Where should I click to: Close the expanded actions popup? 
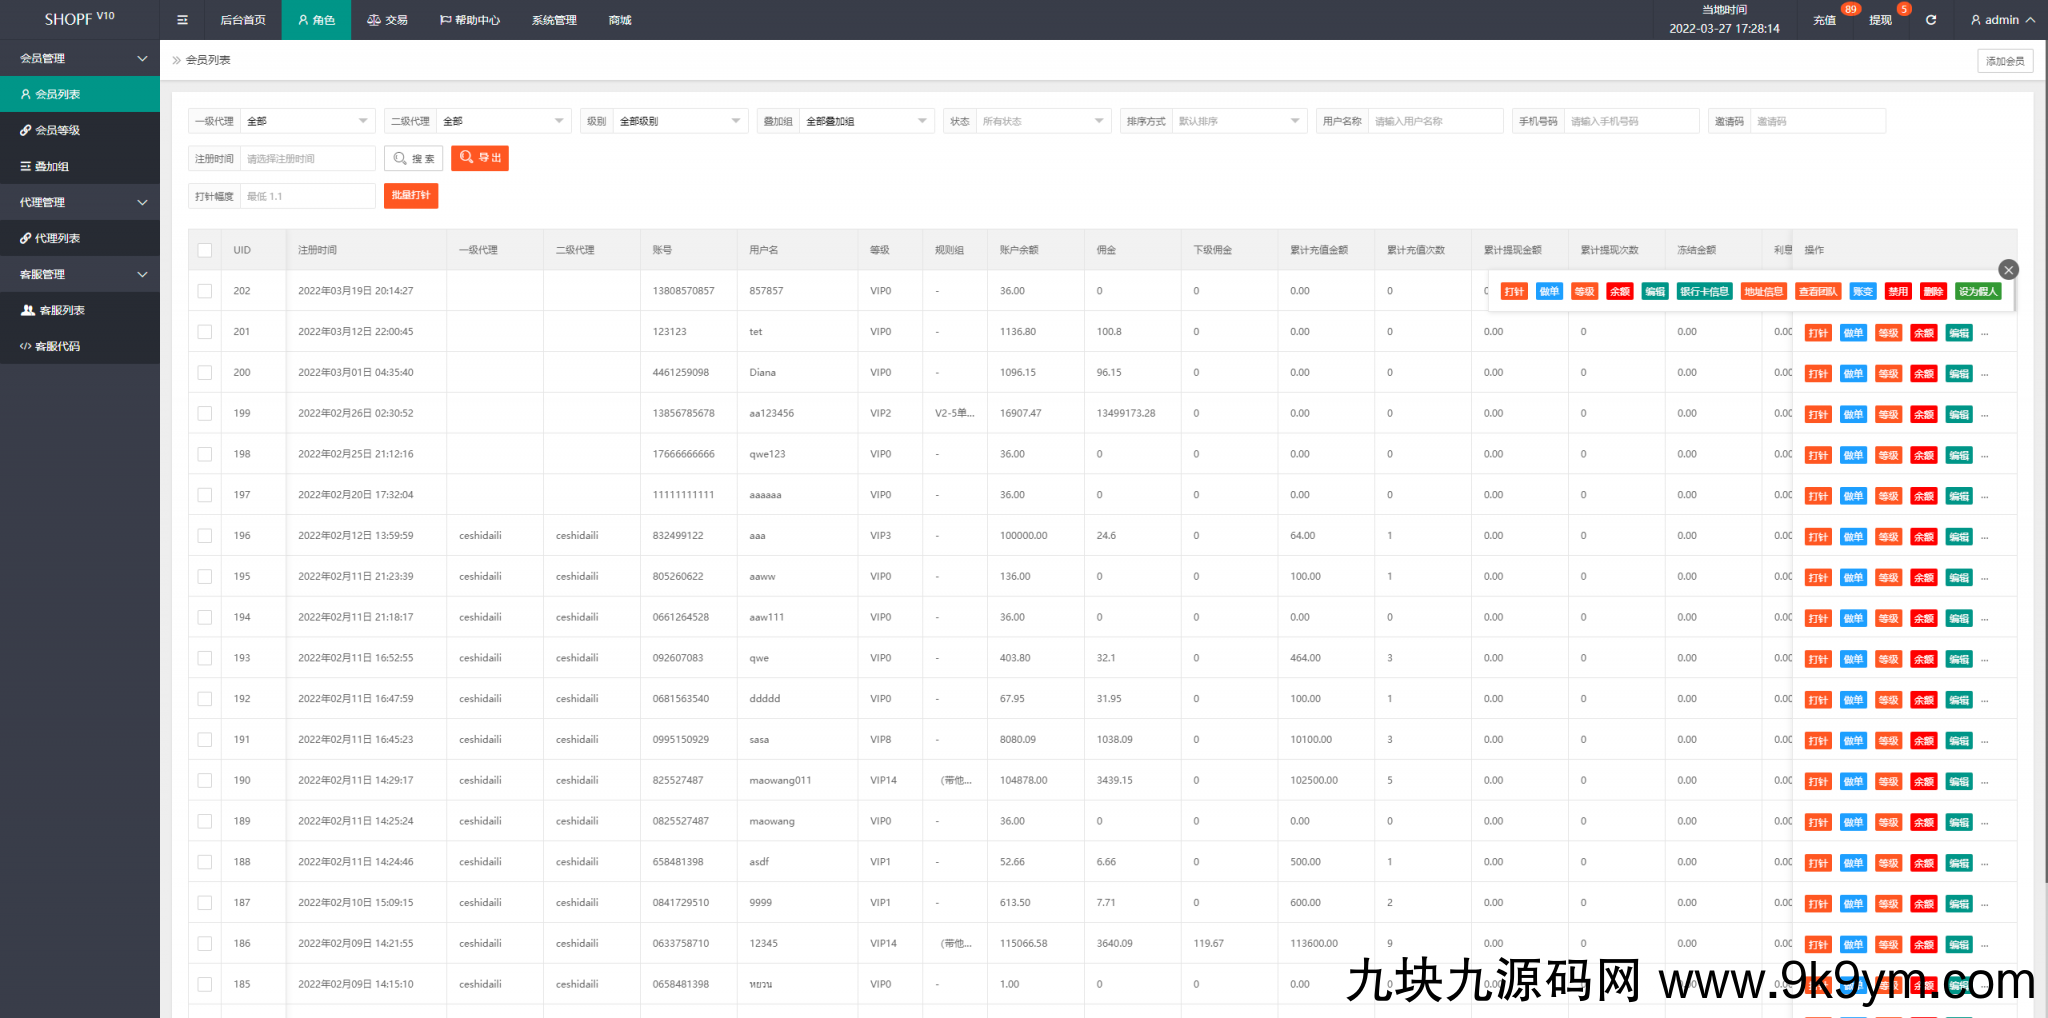tap(2008, 270)
